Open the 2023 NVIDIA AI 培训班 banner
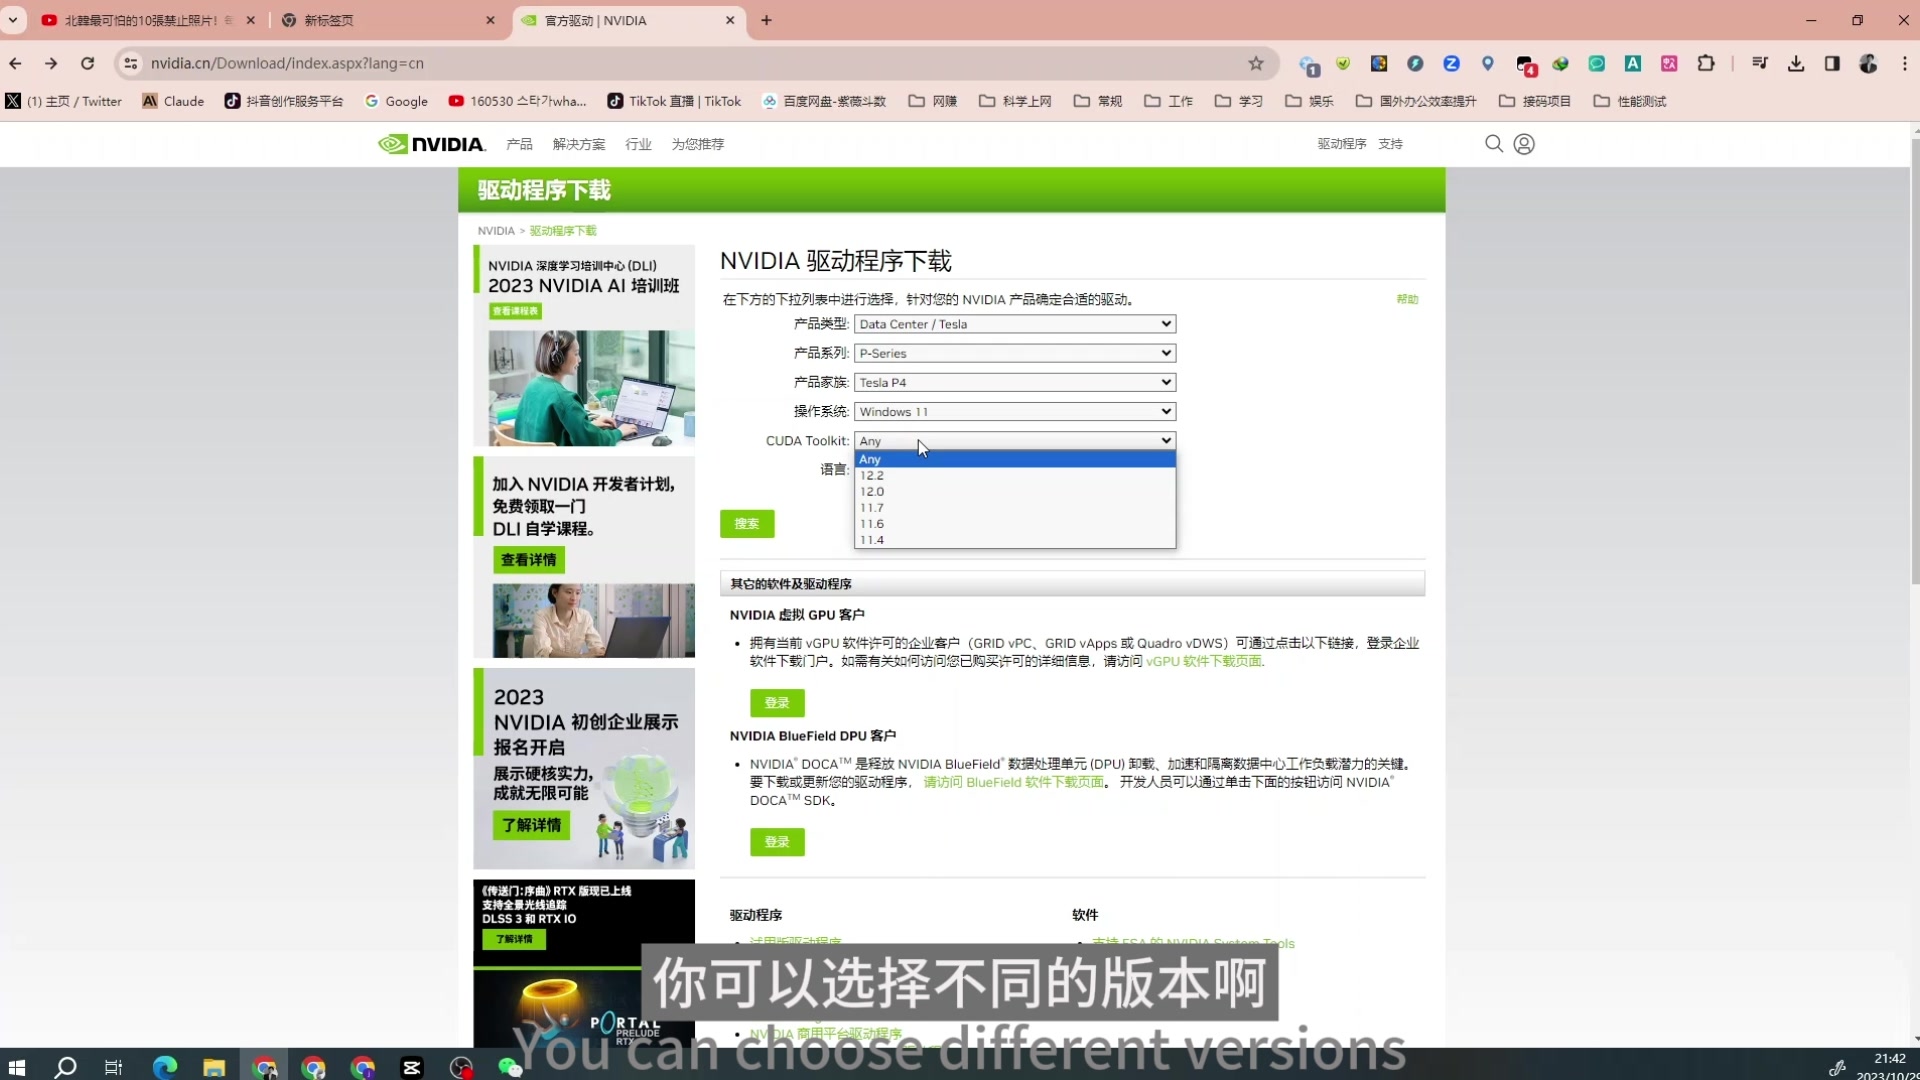 coord(584,346)
